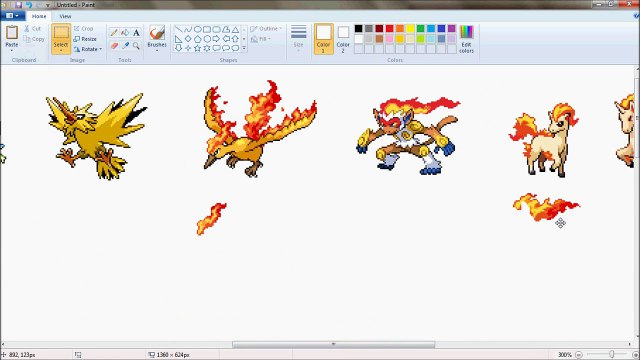Expand the Select dropdown arrow
Image resolution: width=640 pixels, height=360 pixels.
click(61, 51)
